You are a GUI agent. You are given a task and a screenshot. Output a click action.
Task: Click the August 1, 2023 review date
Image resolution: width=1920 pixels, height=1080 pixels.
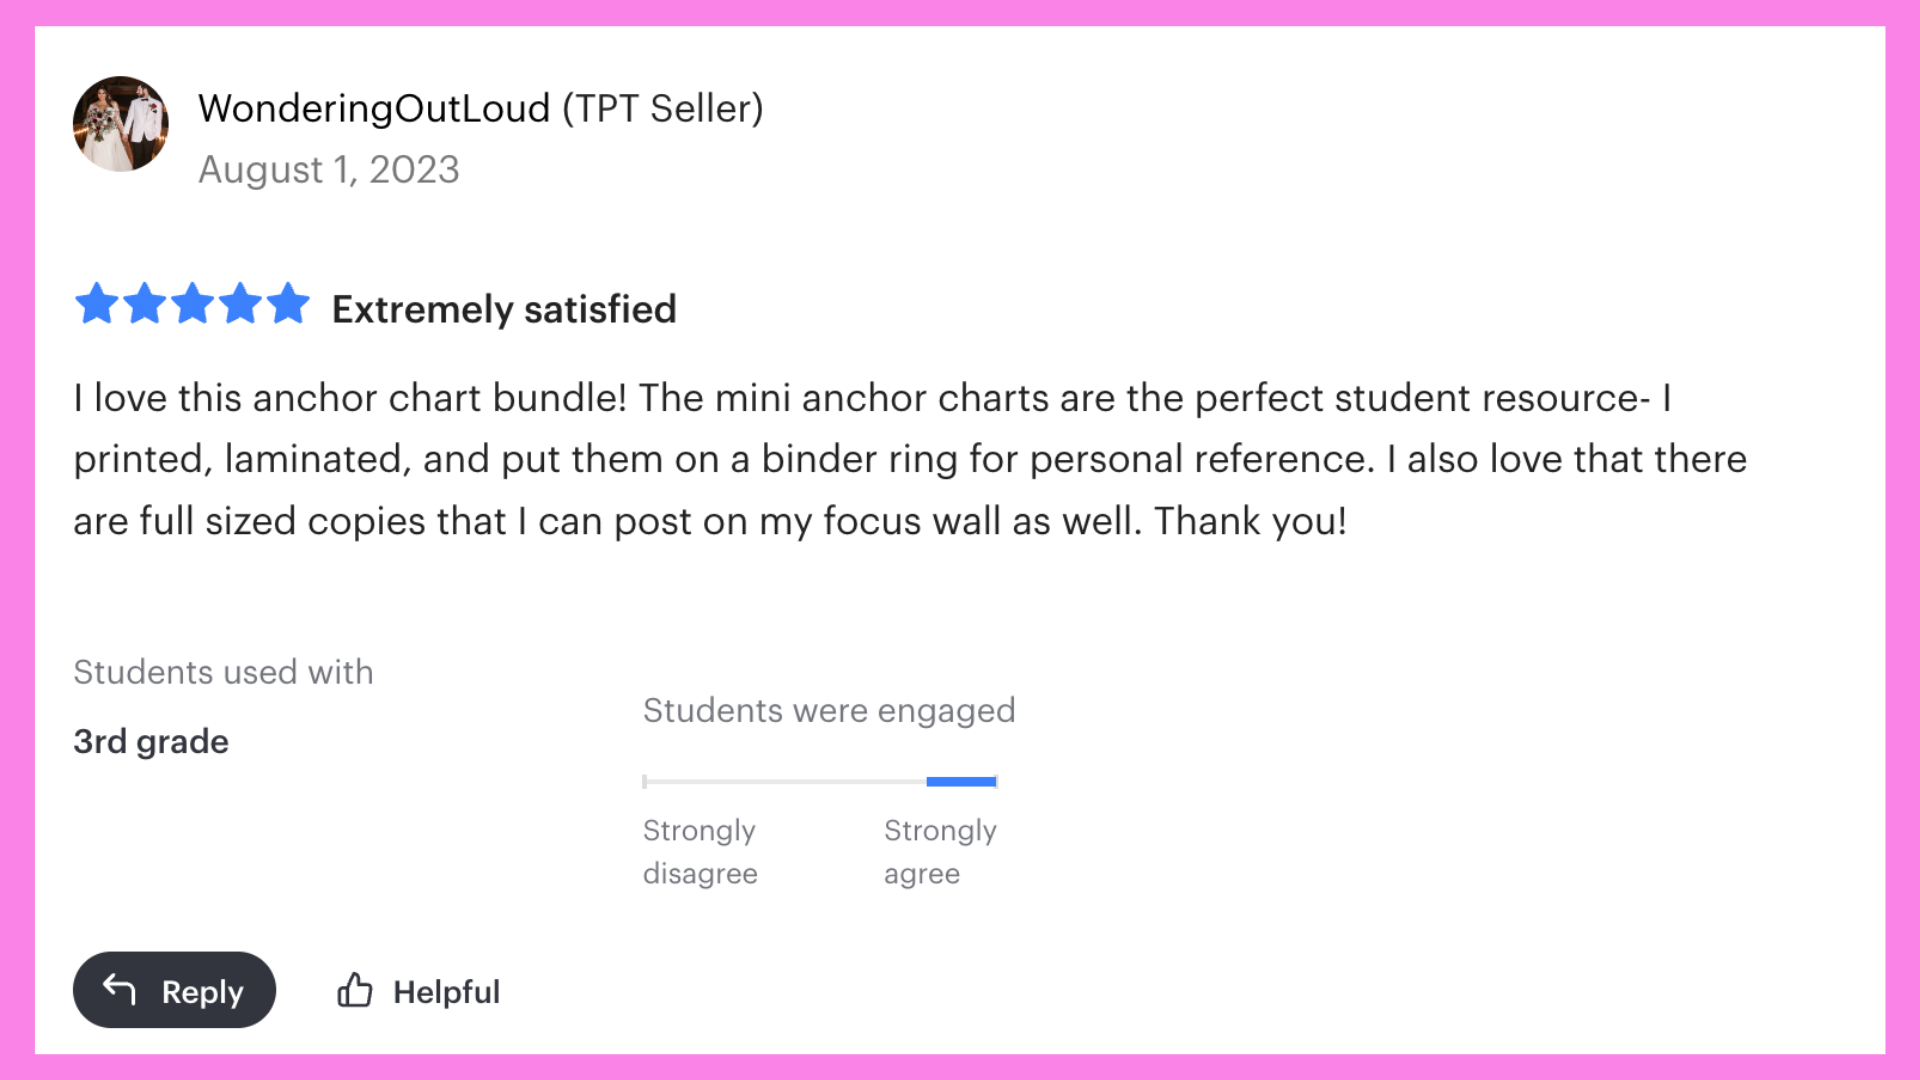(329, 170)
